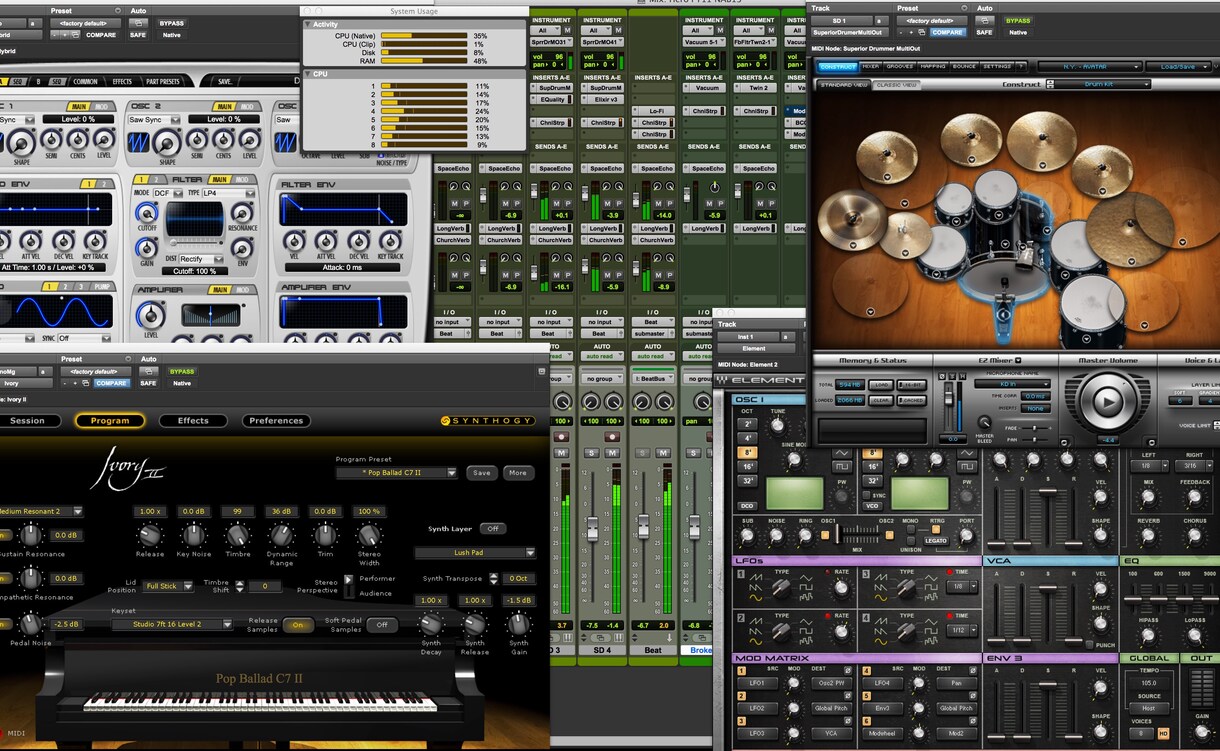Click the Master Volume dial in Superior Drummer
Screen dimensions: 1220x751
pyautogui.click(x=1107, y=401)
